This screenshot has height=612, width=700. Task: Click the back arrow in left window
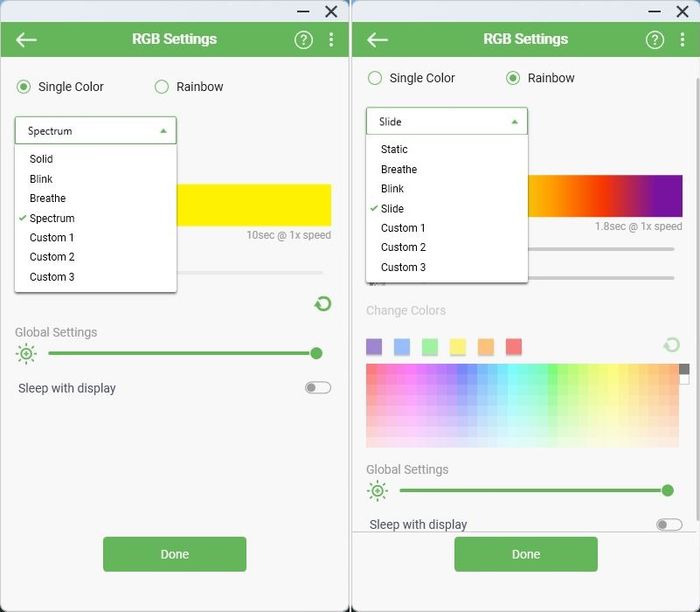pyautogui.click(x=27, y=40)
